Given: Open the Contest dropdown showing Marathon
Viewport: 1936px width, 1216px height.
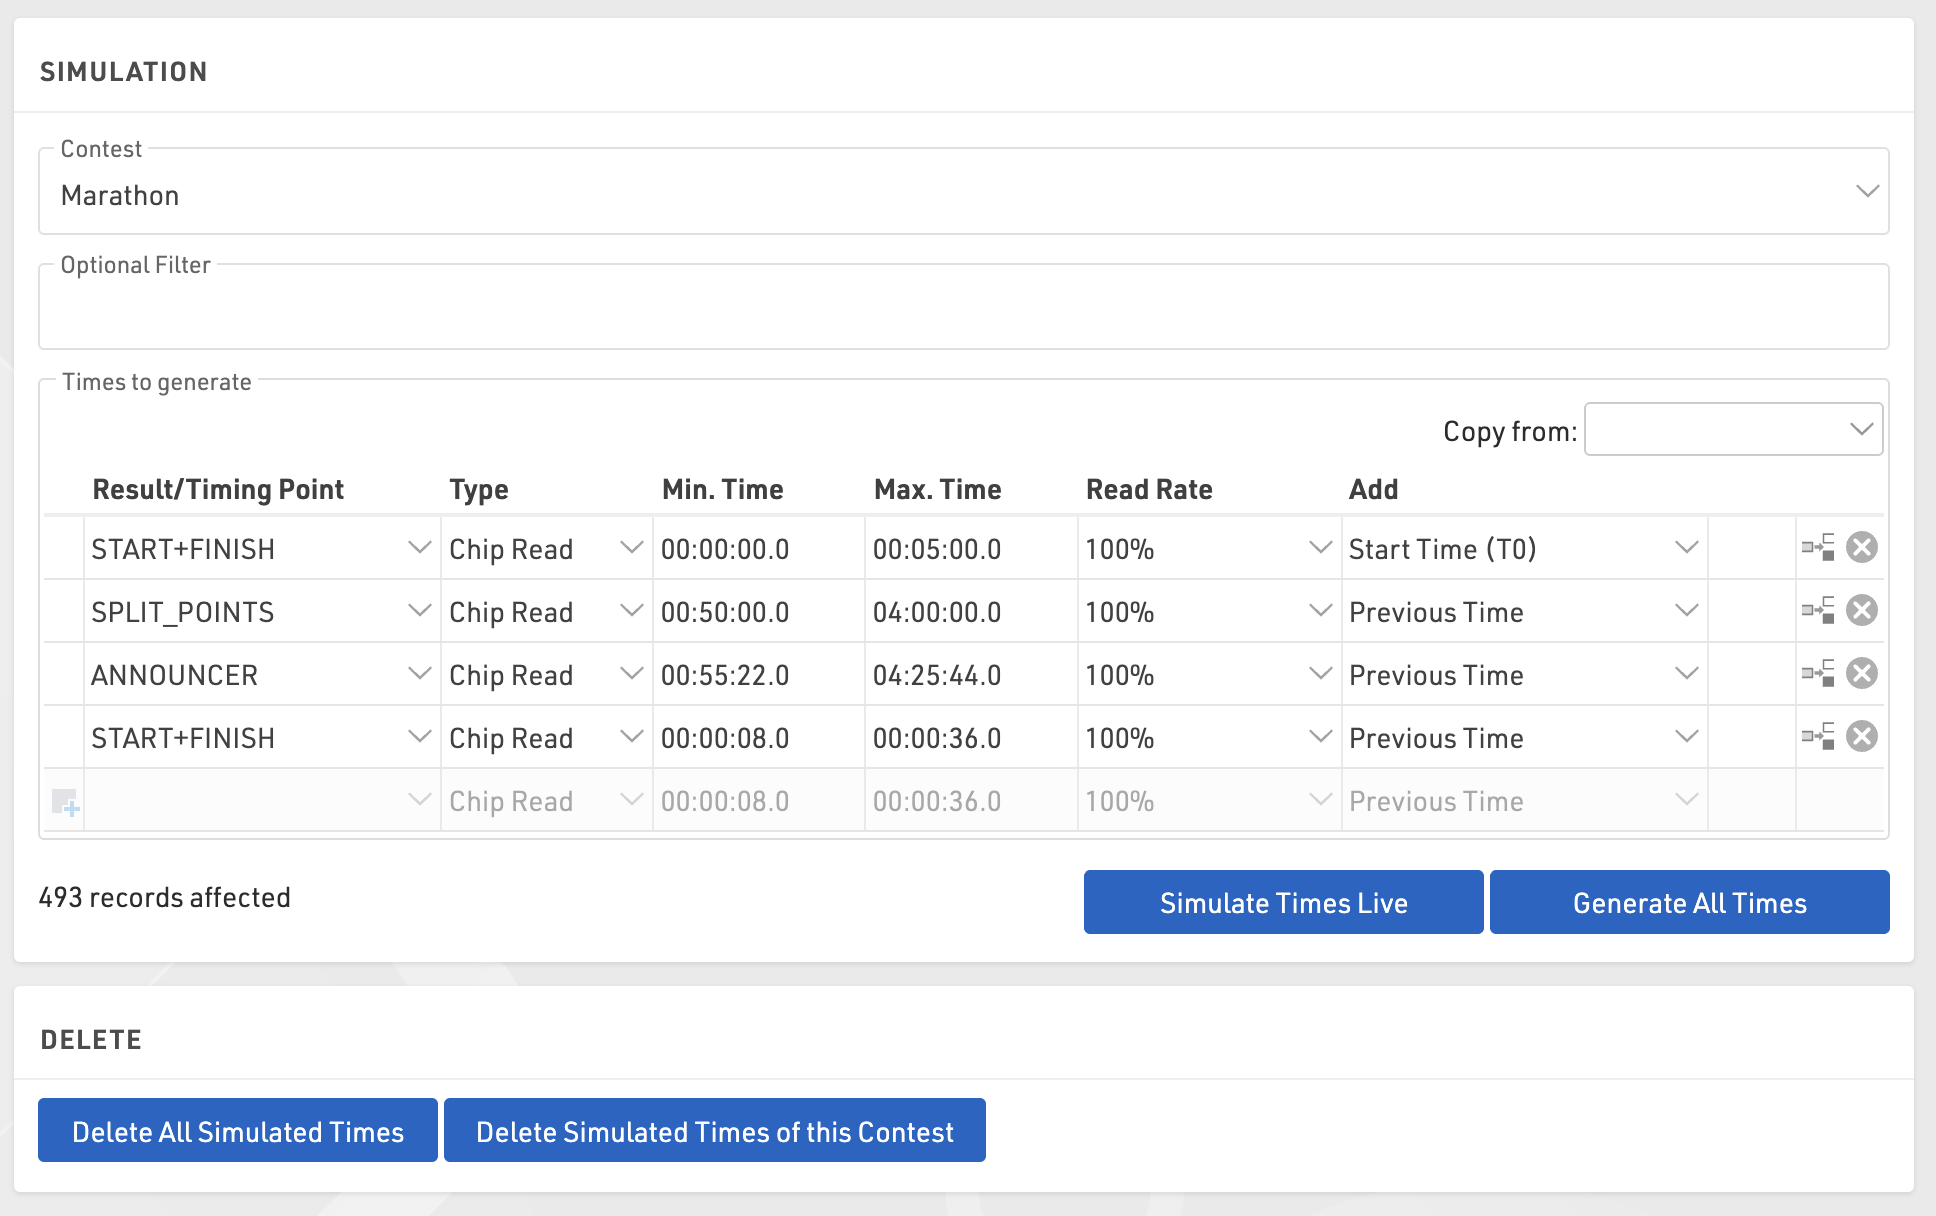Looking at the screenshot, I should coord(963,195).
